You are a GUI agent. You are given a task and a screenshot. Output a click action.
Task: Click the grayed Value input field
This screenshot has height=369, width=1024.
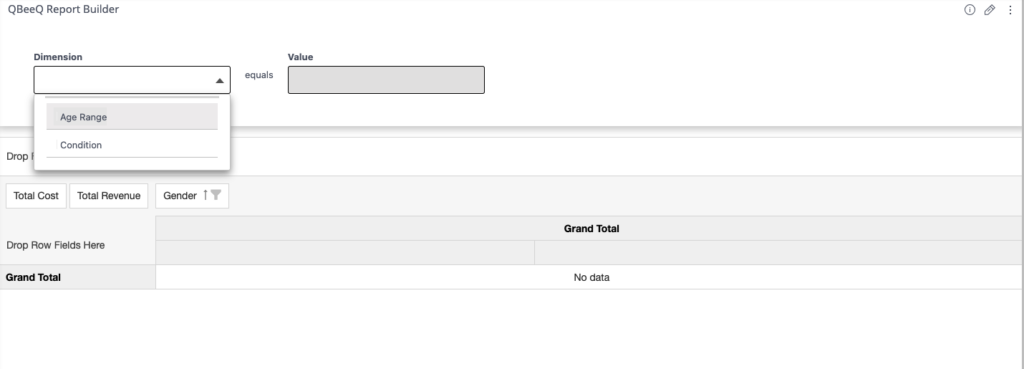pos(386,80)
